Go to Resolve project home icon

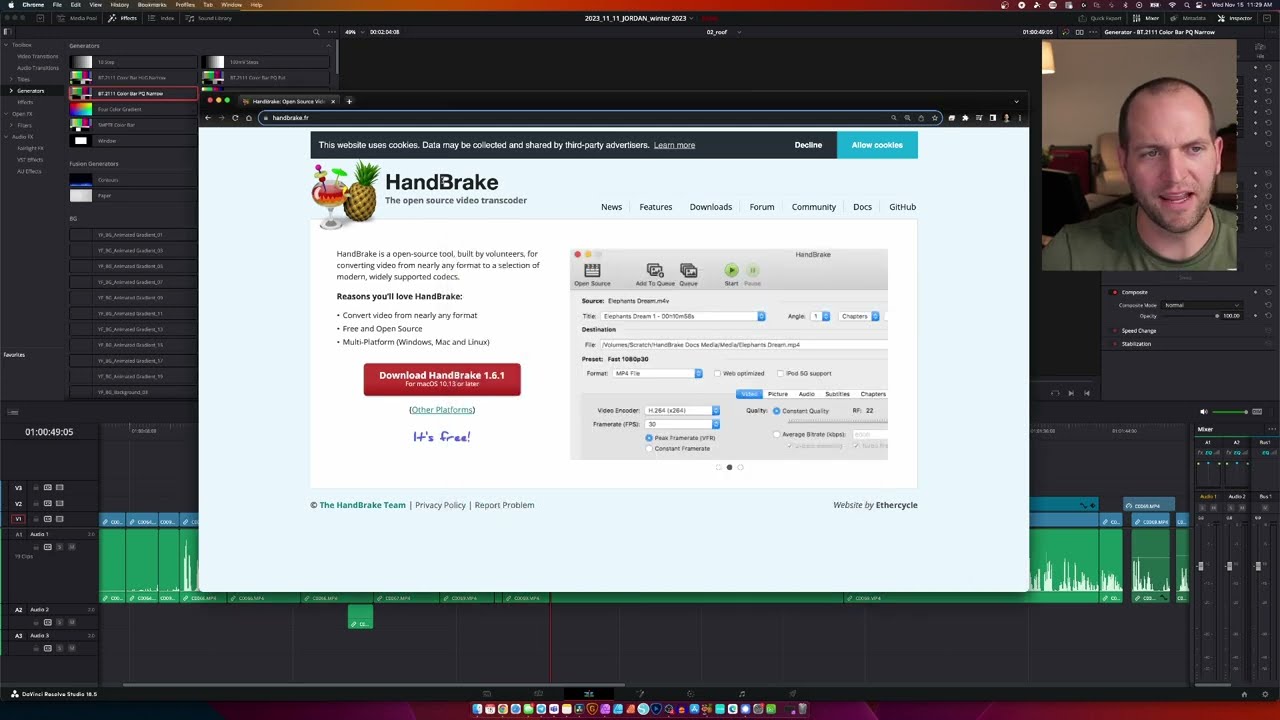point(1244,694)
